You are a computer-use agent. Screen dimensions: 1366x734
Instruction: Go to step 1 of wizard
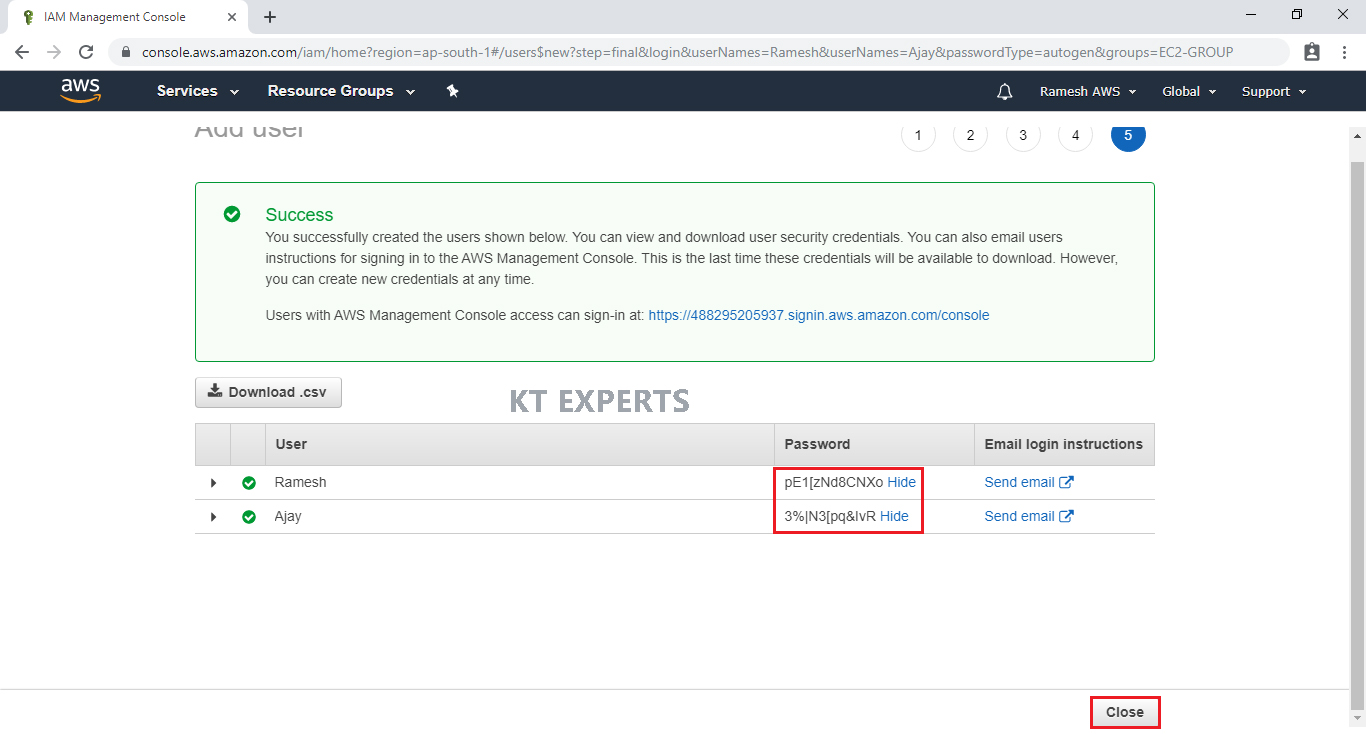tap(918, 135)
